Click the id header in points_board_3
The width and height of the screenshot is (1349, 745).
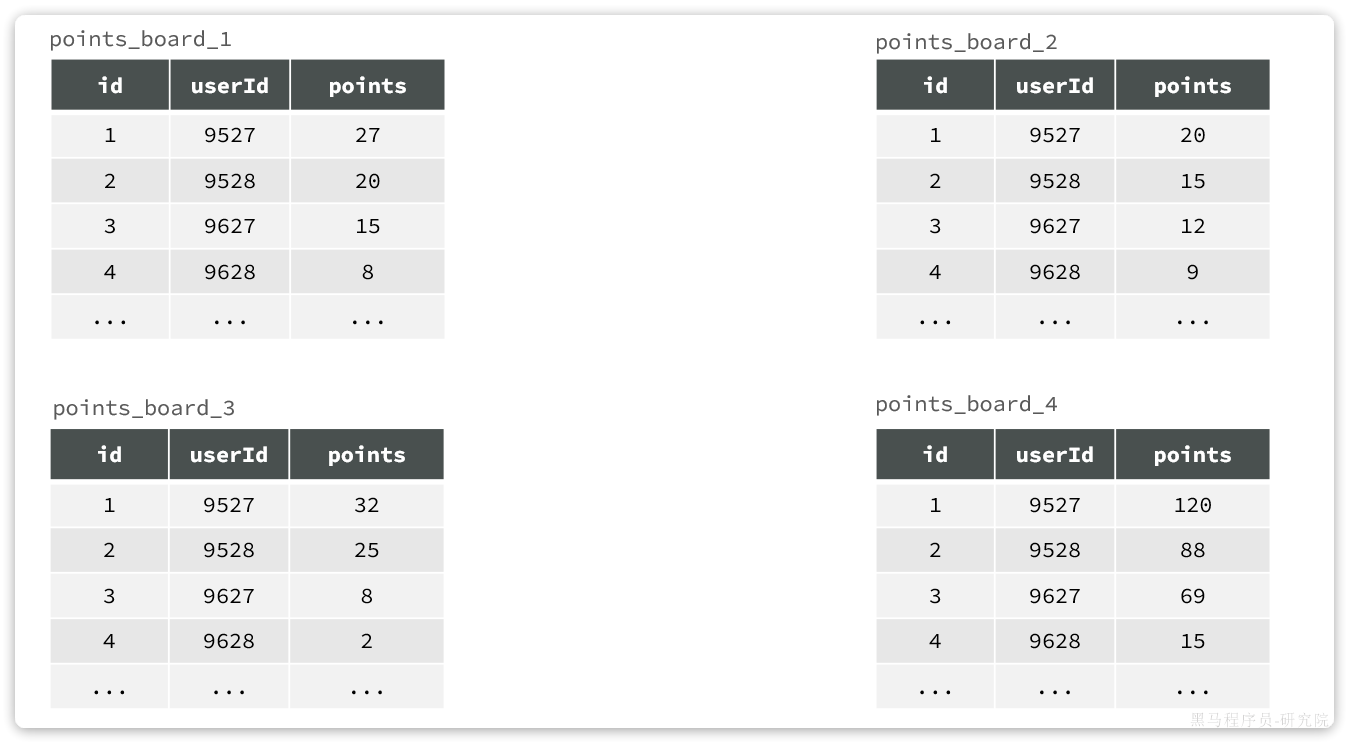click(109, 454)
